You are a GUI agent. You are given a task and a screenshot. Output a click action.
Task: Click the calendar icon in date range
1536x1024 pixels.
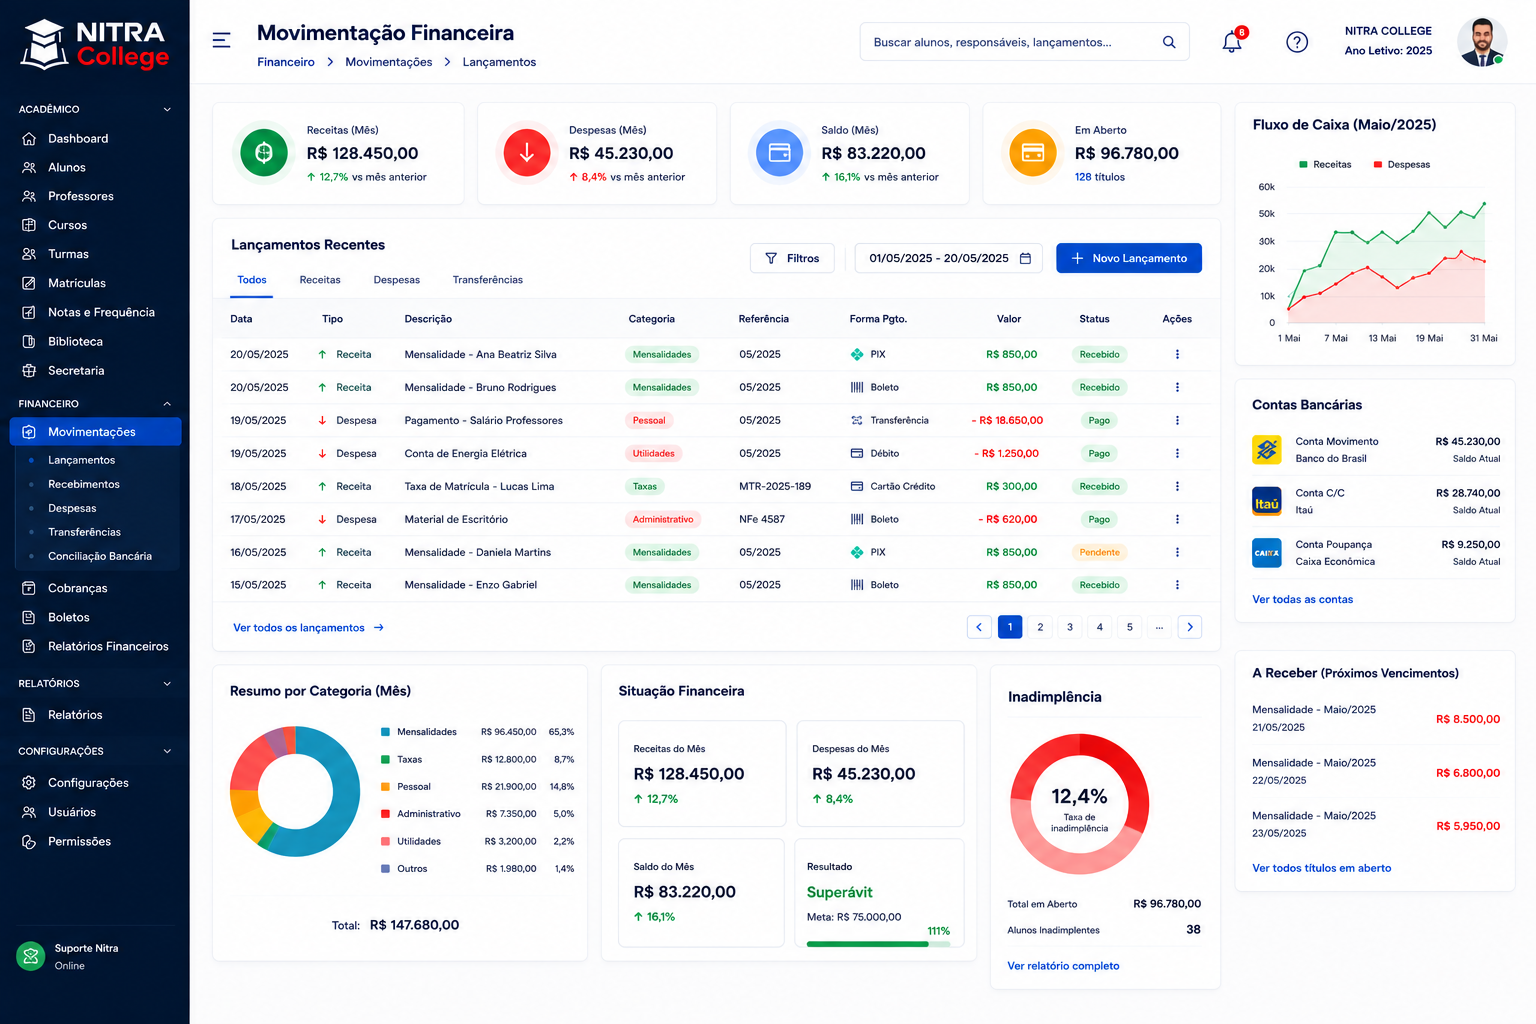tap(1025, 258)
